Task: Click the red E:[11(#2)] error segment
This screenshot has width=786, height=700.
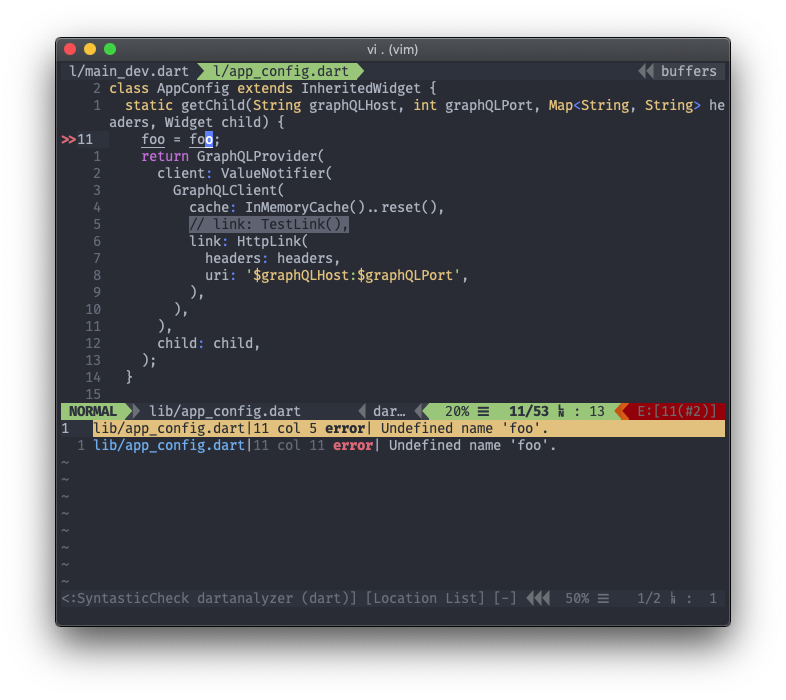Action: point(676,411)
